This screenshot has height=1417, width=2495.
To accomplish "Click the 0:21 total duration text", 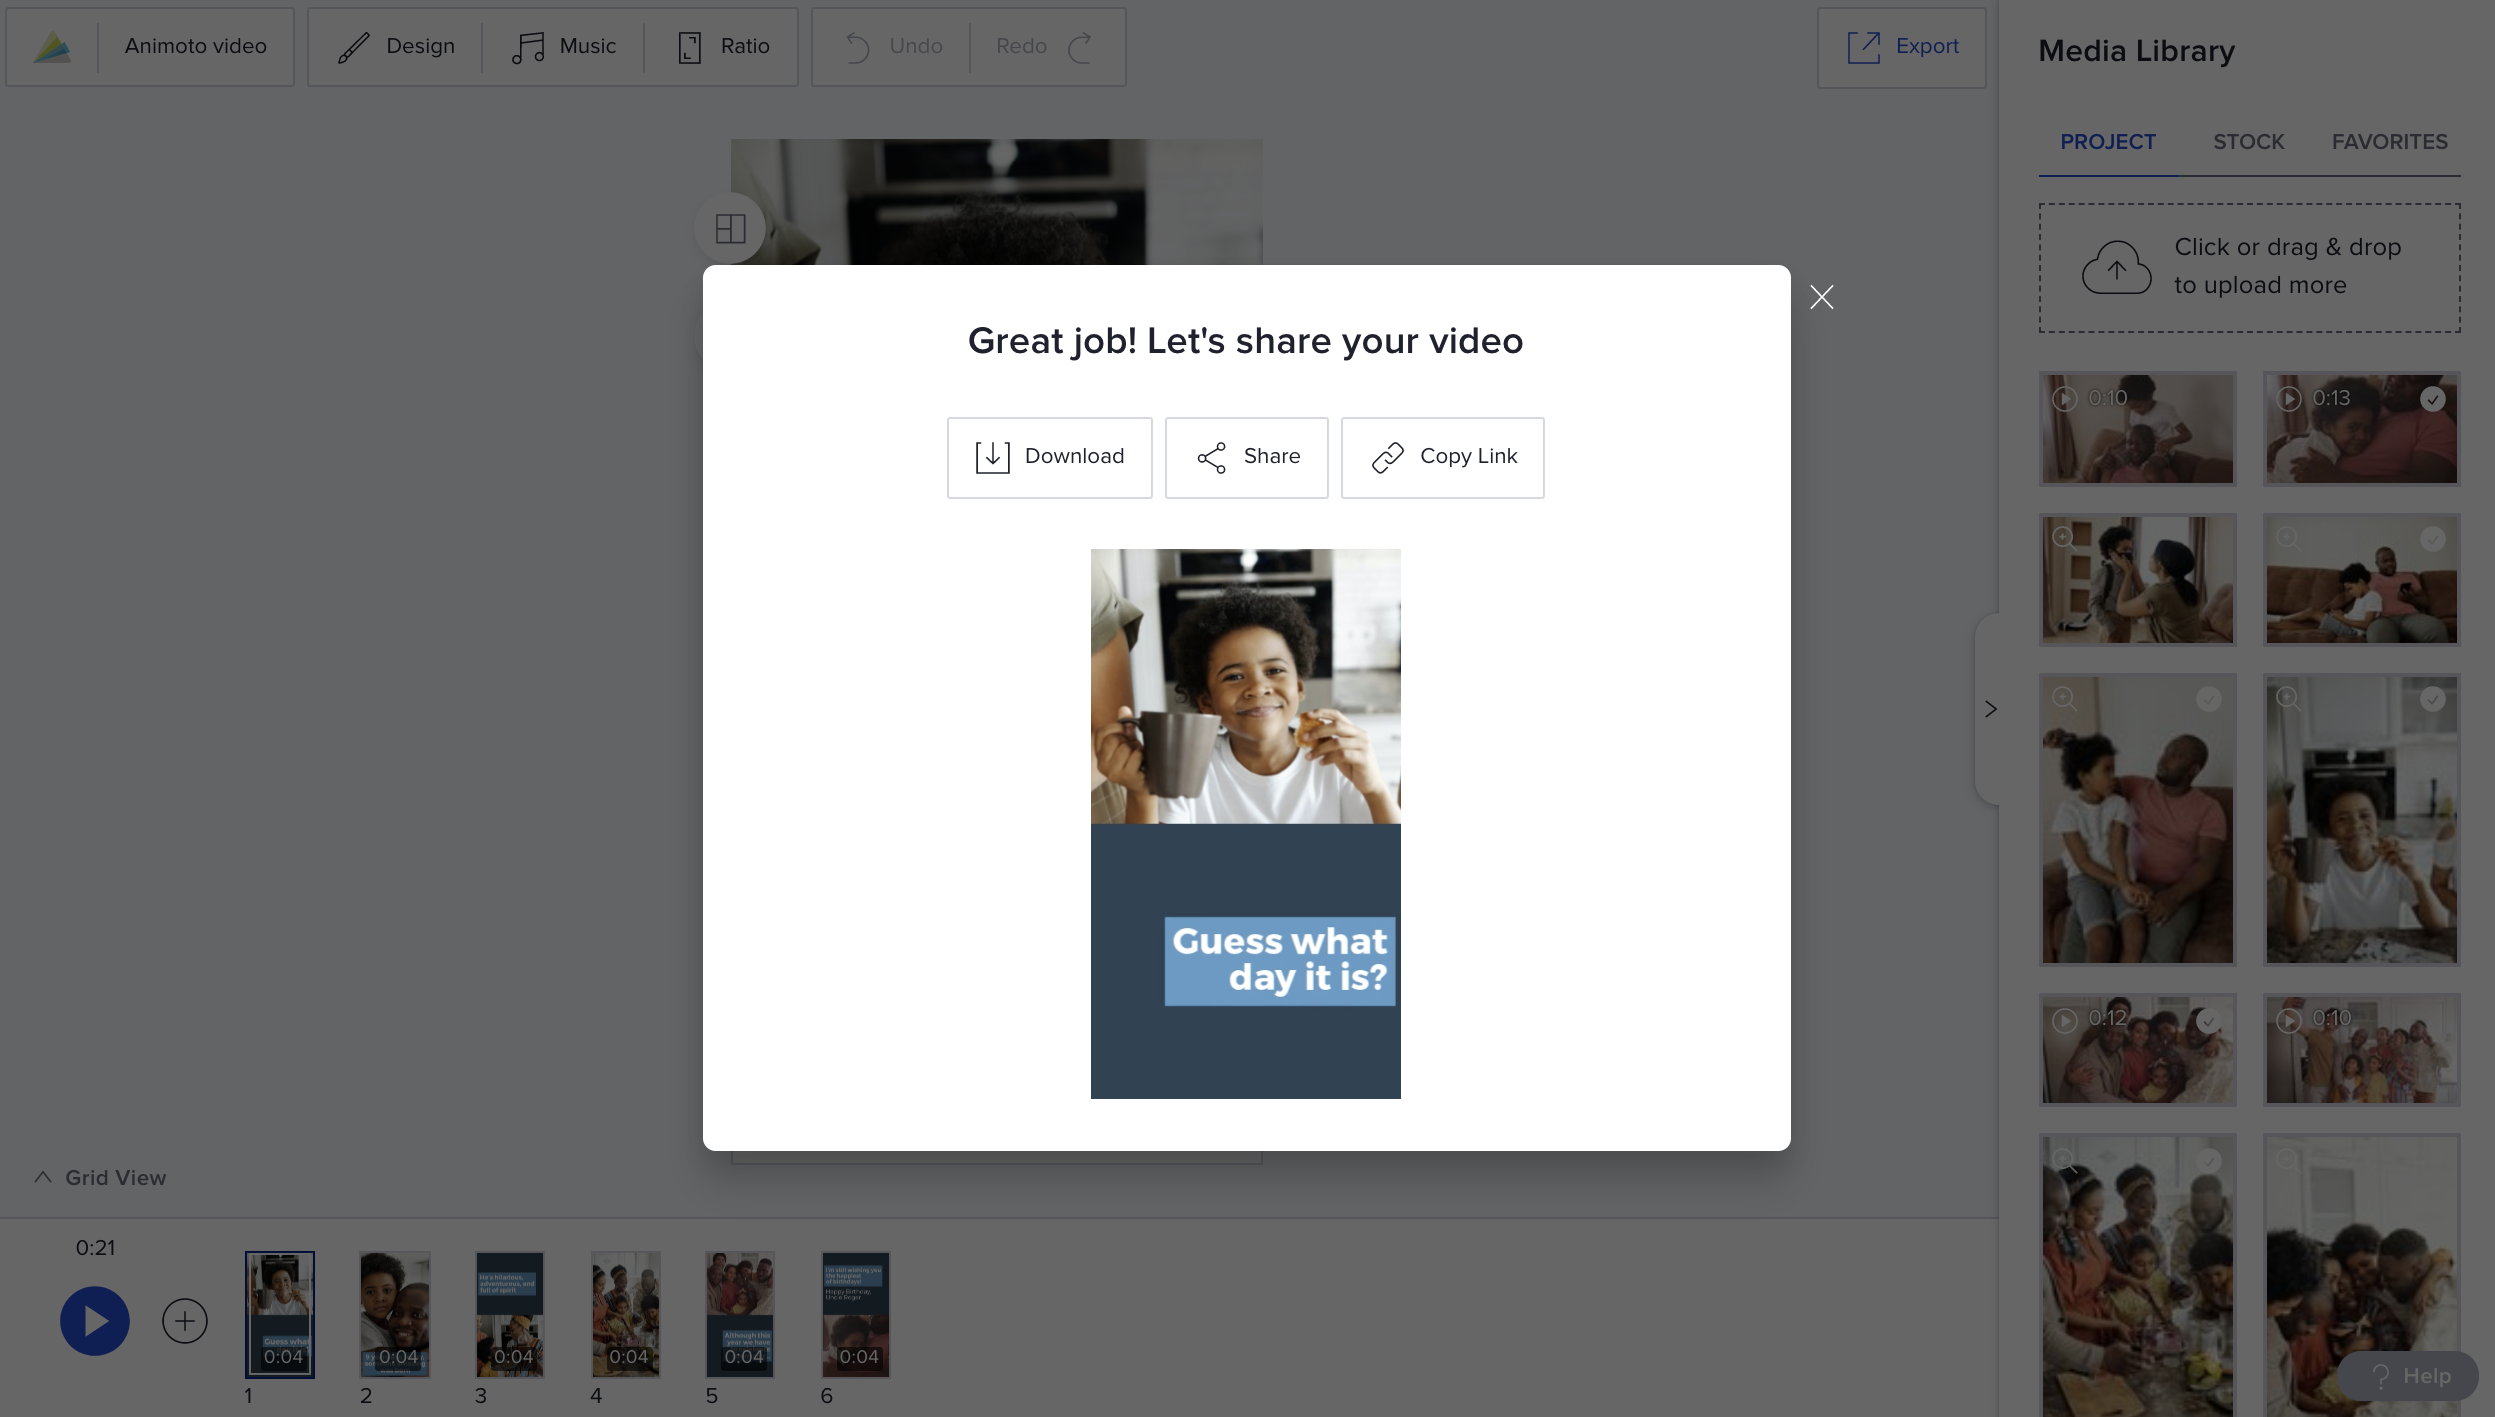I will (x=95, y=1248).
